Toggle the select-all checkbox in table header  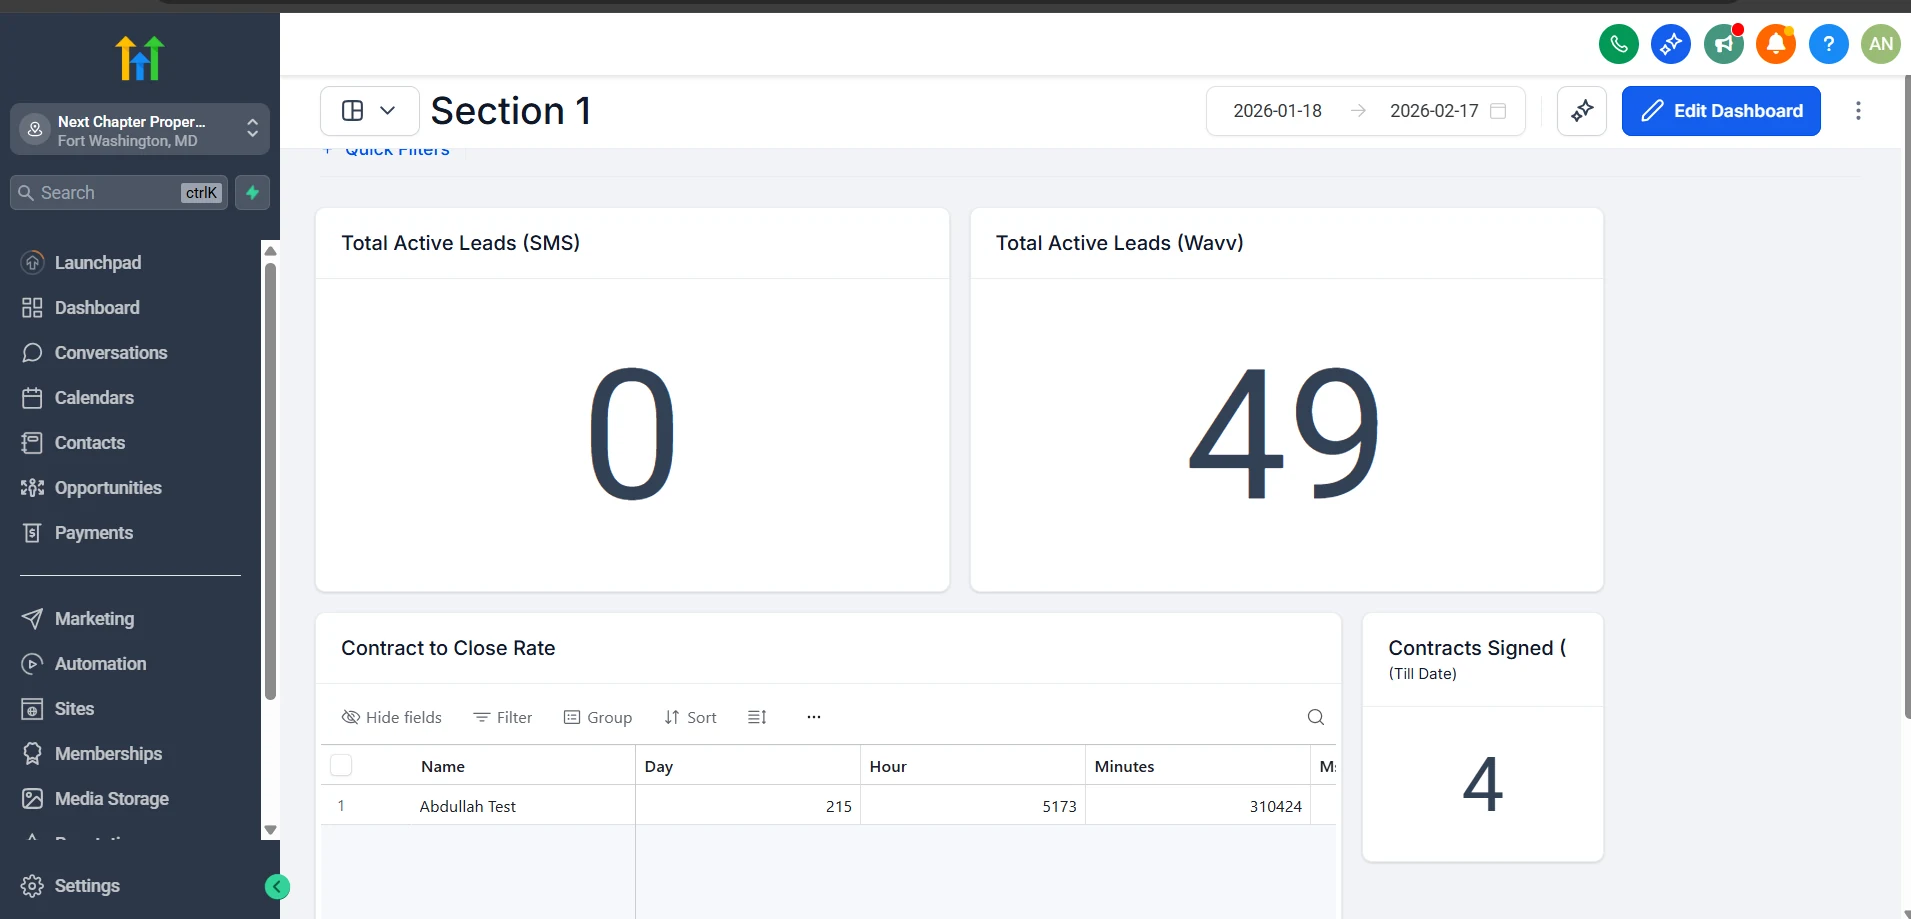[341, 765]
